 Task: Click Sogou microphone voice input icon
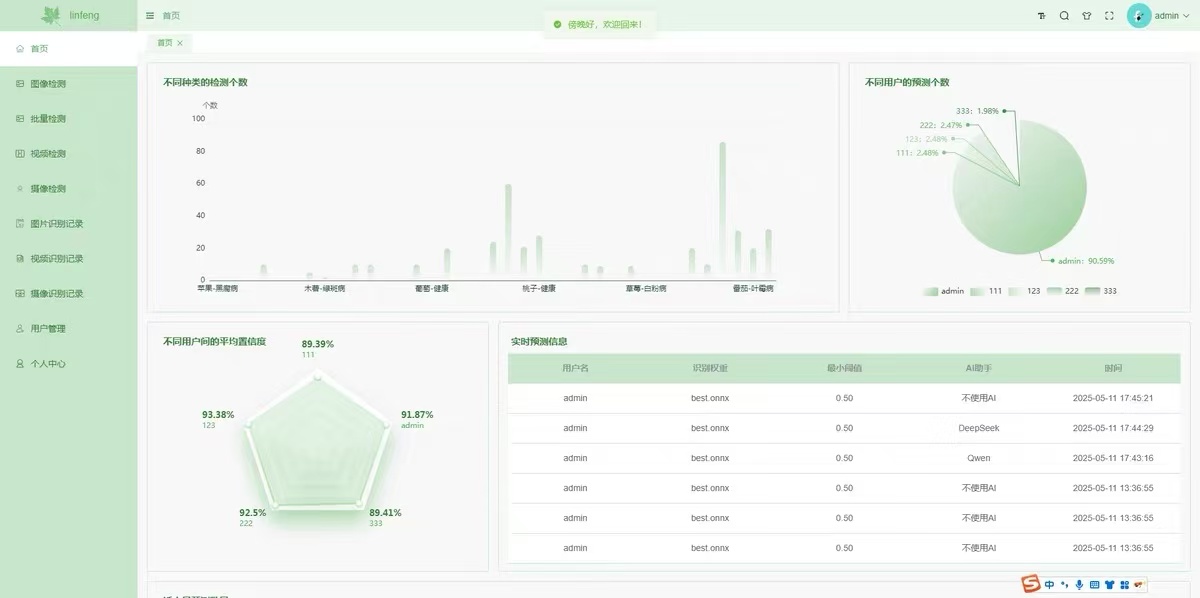1080,585
